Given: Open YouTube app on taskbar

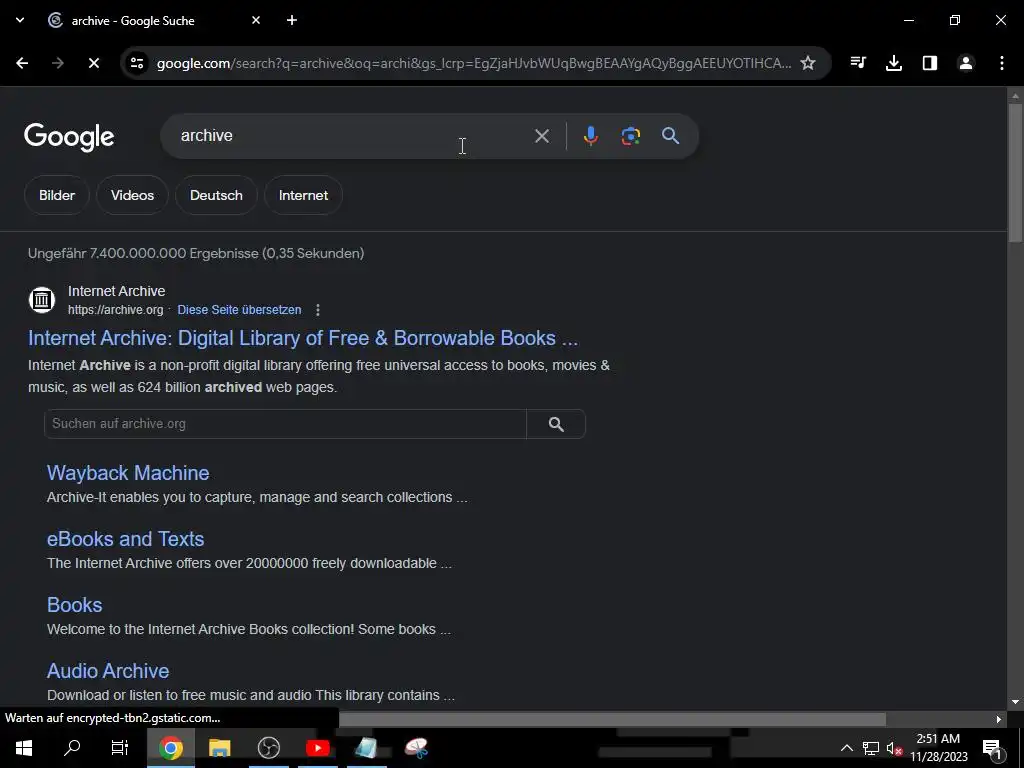Looking at the screenshot, I should point(317,748).
